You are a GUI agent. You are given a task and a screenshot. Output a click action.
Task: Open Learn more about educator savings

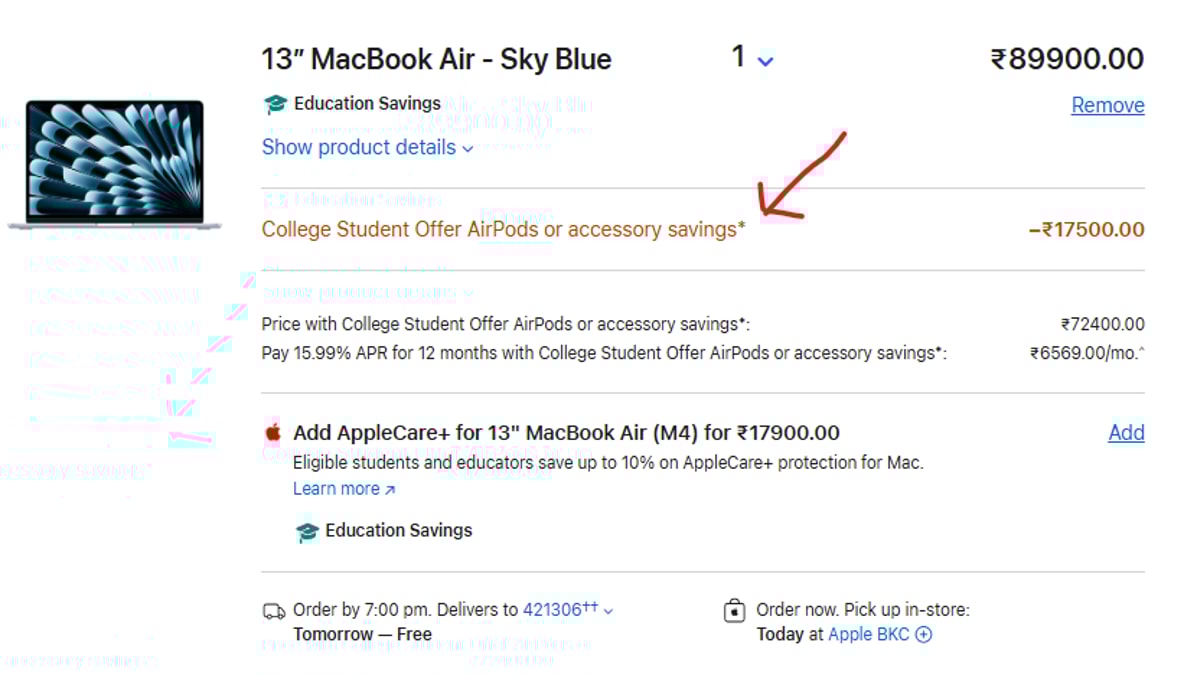(335, 488)
